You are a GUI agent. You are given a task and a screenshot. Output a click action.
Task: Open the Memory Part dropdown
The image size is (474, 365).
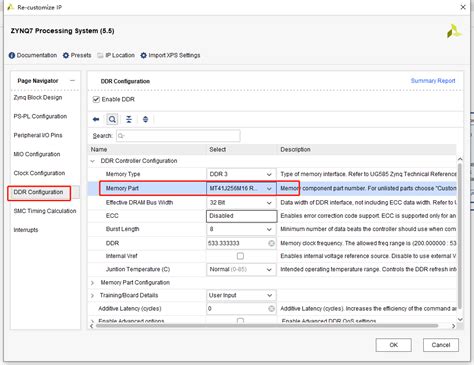(241, 188)
